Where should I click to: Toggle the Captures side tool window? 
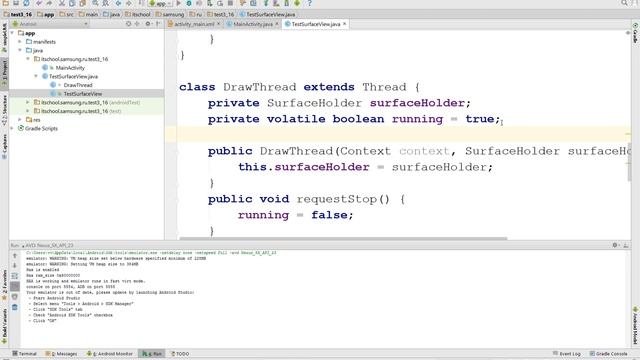click(x=4, y=146)
